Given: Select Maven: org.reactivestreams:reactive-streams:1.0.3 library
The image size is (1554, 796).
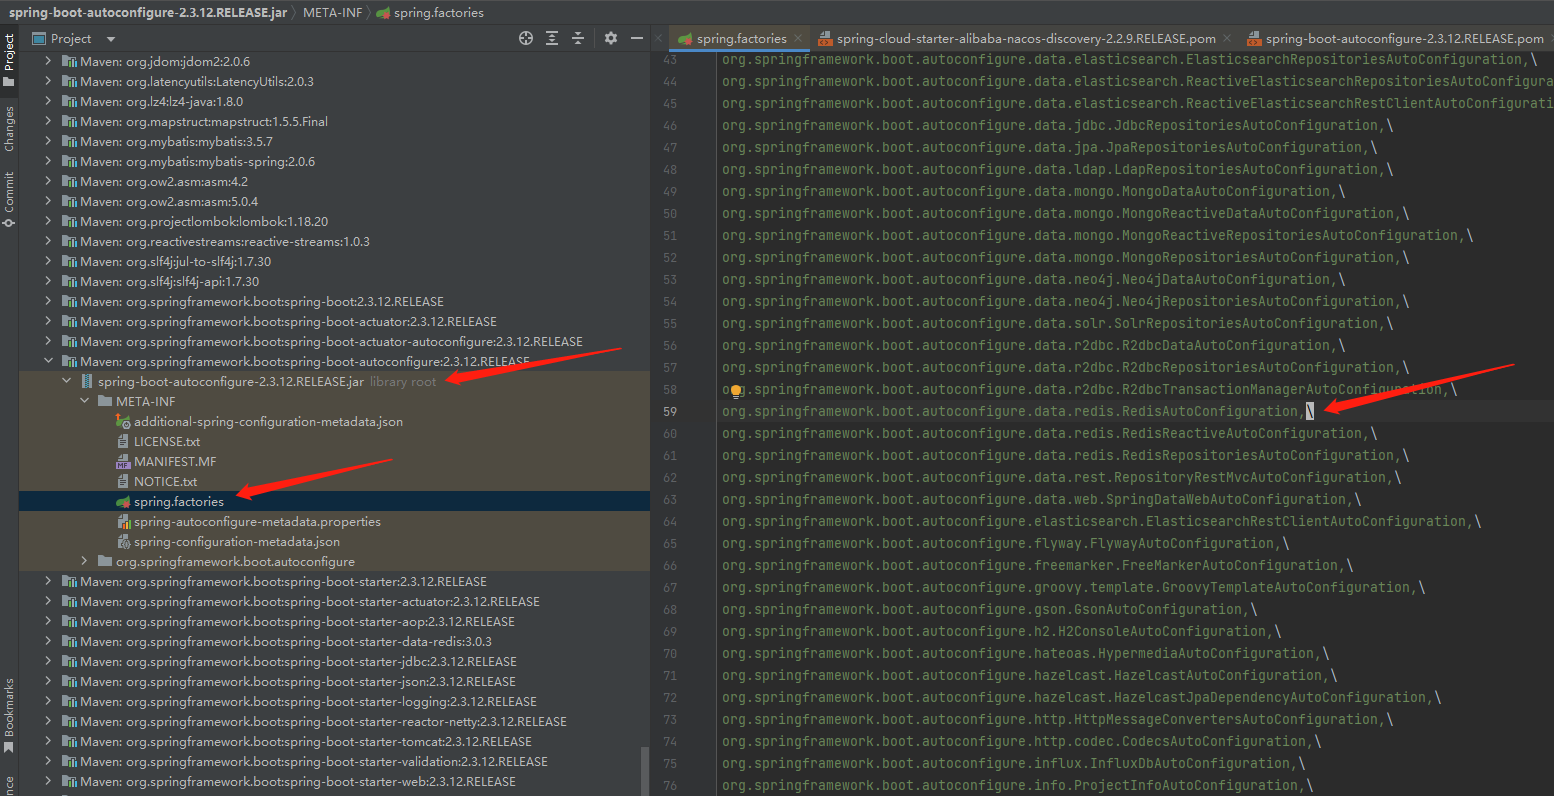Looking at the screenshot, I should pyautogui.click(x=225, y=241).
